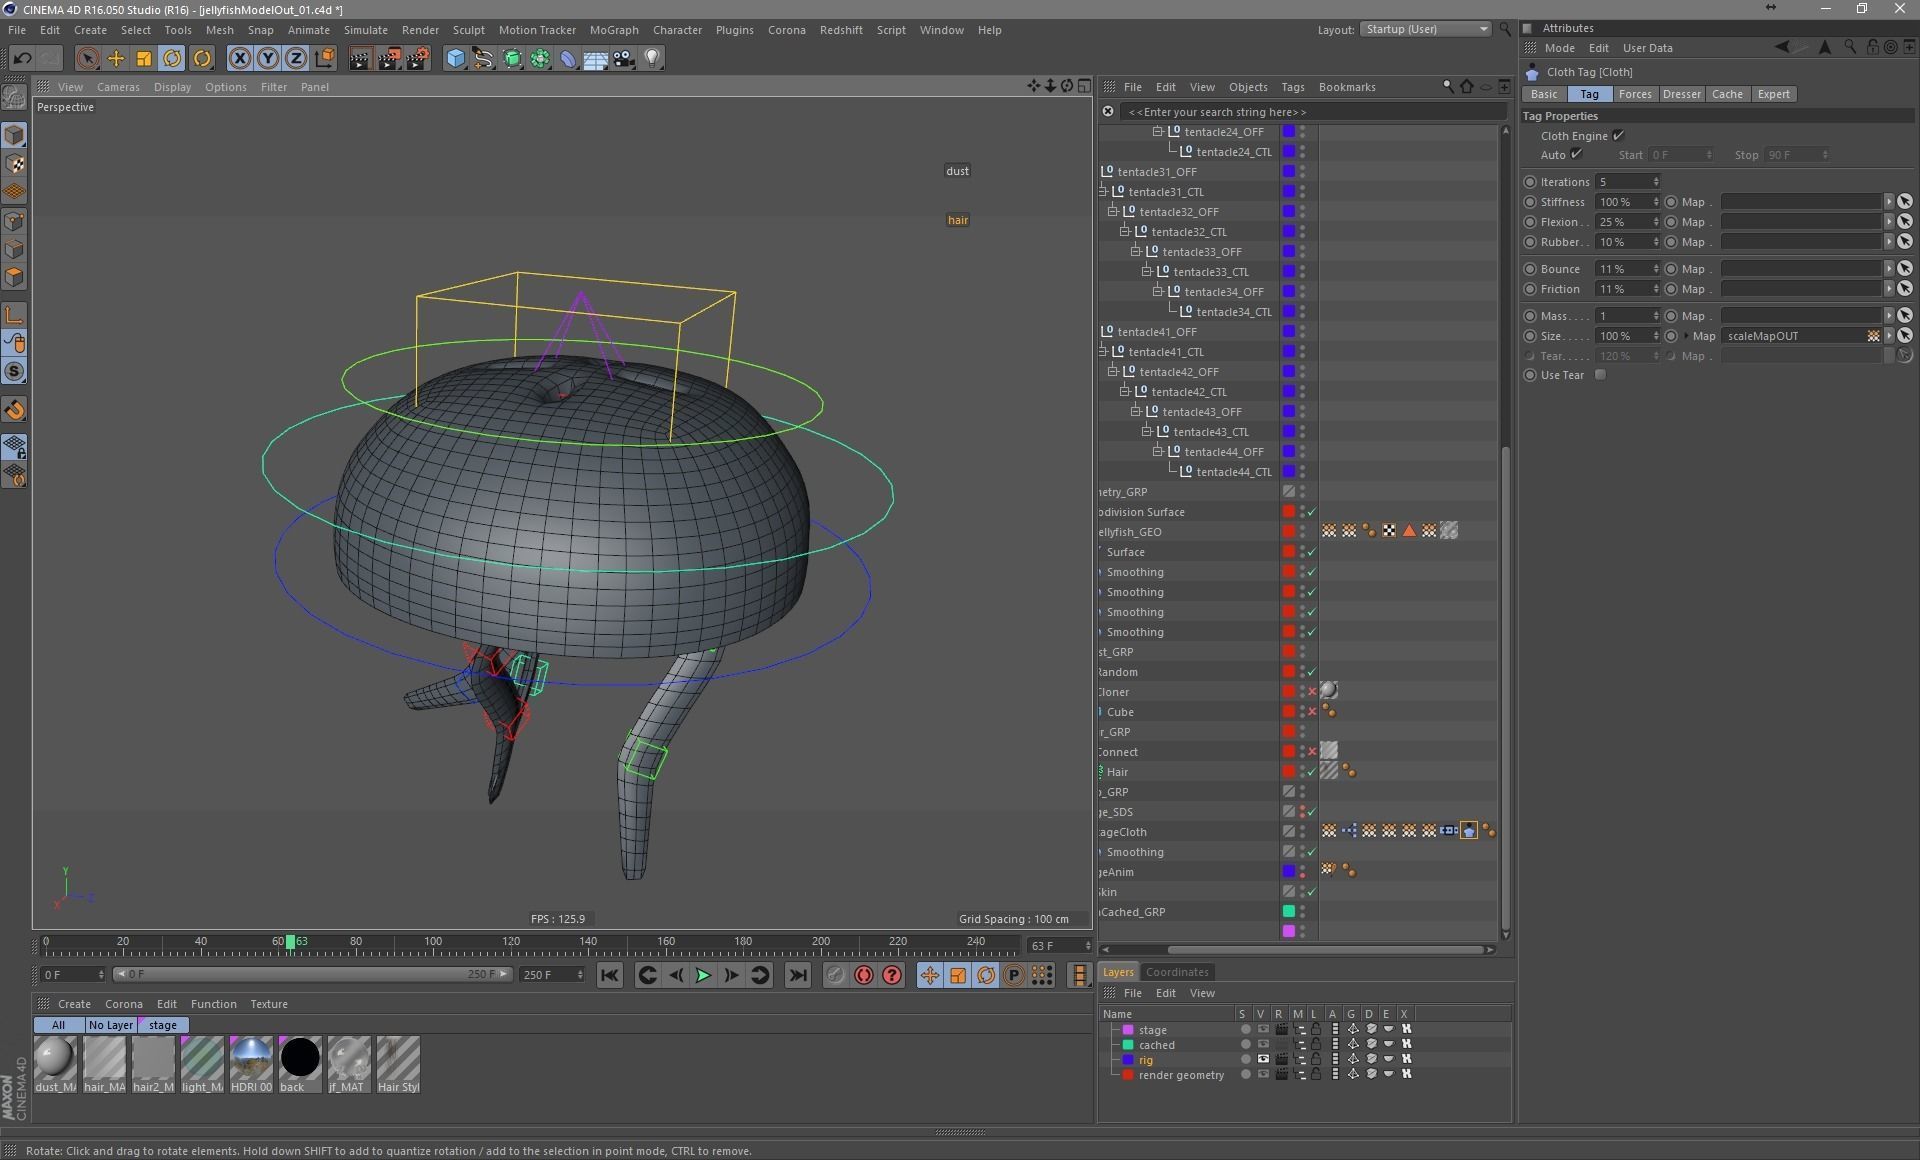Collapse tentacle43_CTL tree node
This screenshot has height=1160, width=1920.
click(x=1146, y=432)
